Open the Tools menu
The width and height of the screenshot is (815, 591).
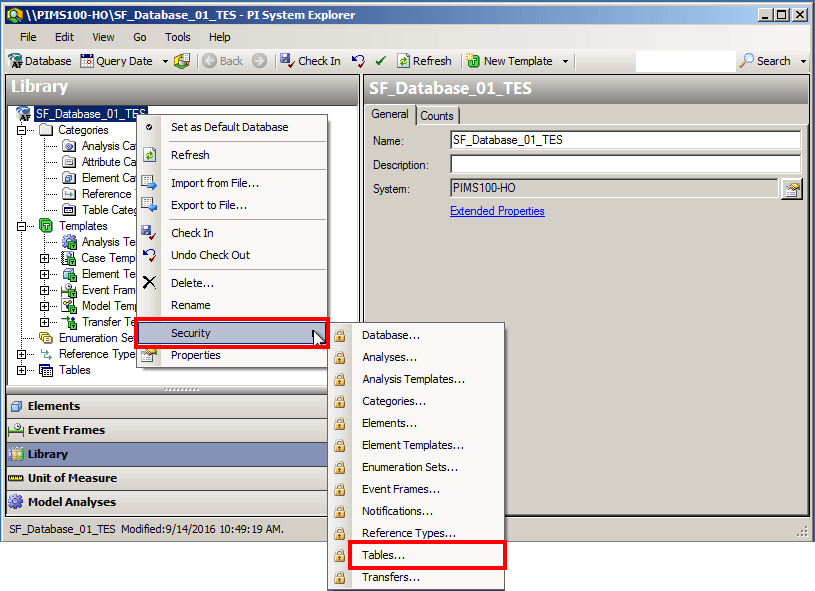pos(177,37)
